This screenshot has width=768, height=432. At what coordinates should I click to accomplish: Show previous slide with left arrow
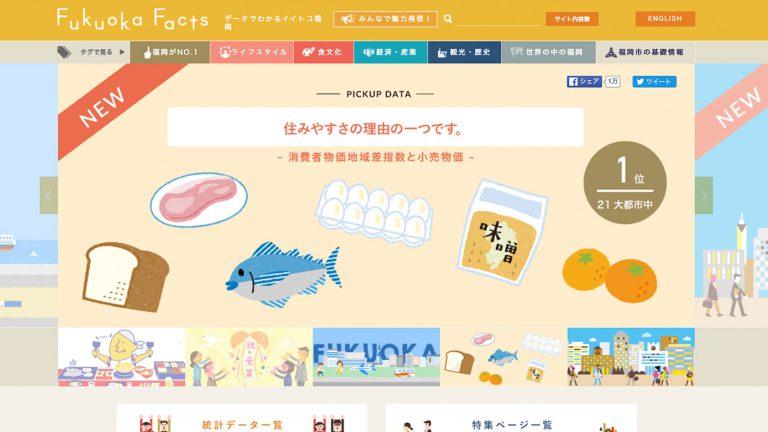(x=48, y=195)
